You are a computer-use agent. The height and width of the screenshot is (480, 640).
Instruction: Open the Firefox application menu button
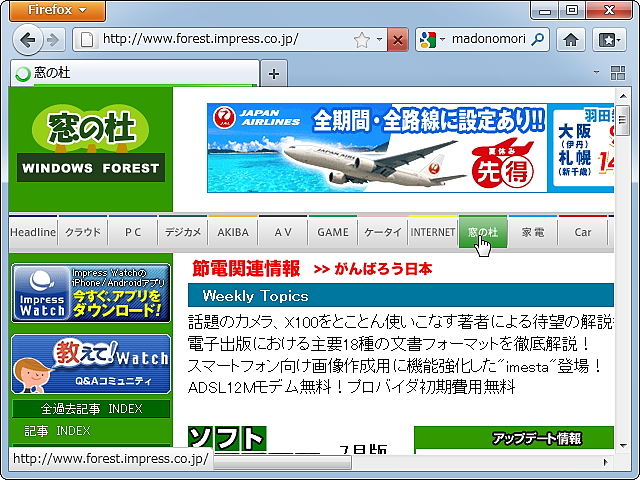(57, 10)
